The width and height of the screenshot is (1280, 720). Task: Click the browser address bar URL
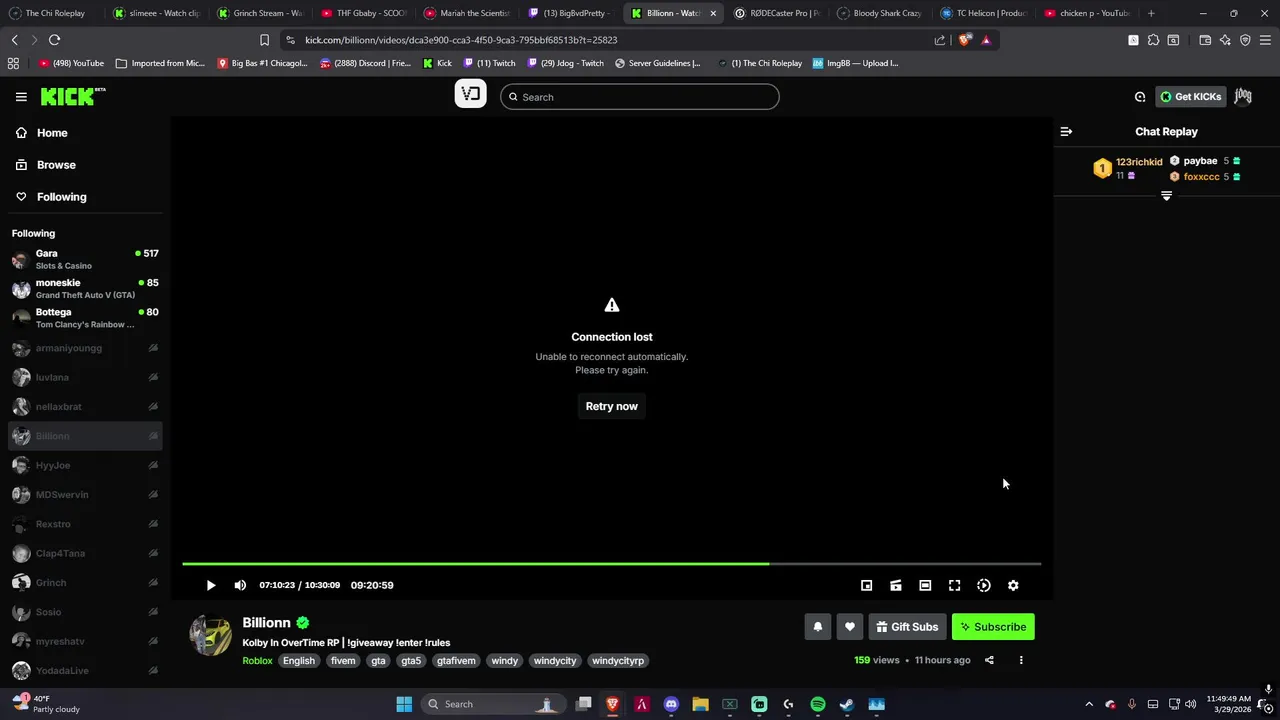tap(461, 40)
